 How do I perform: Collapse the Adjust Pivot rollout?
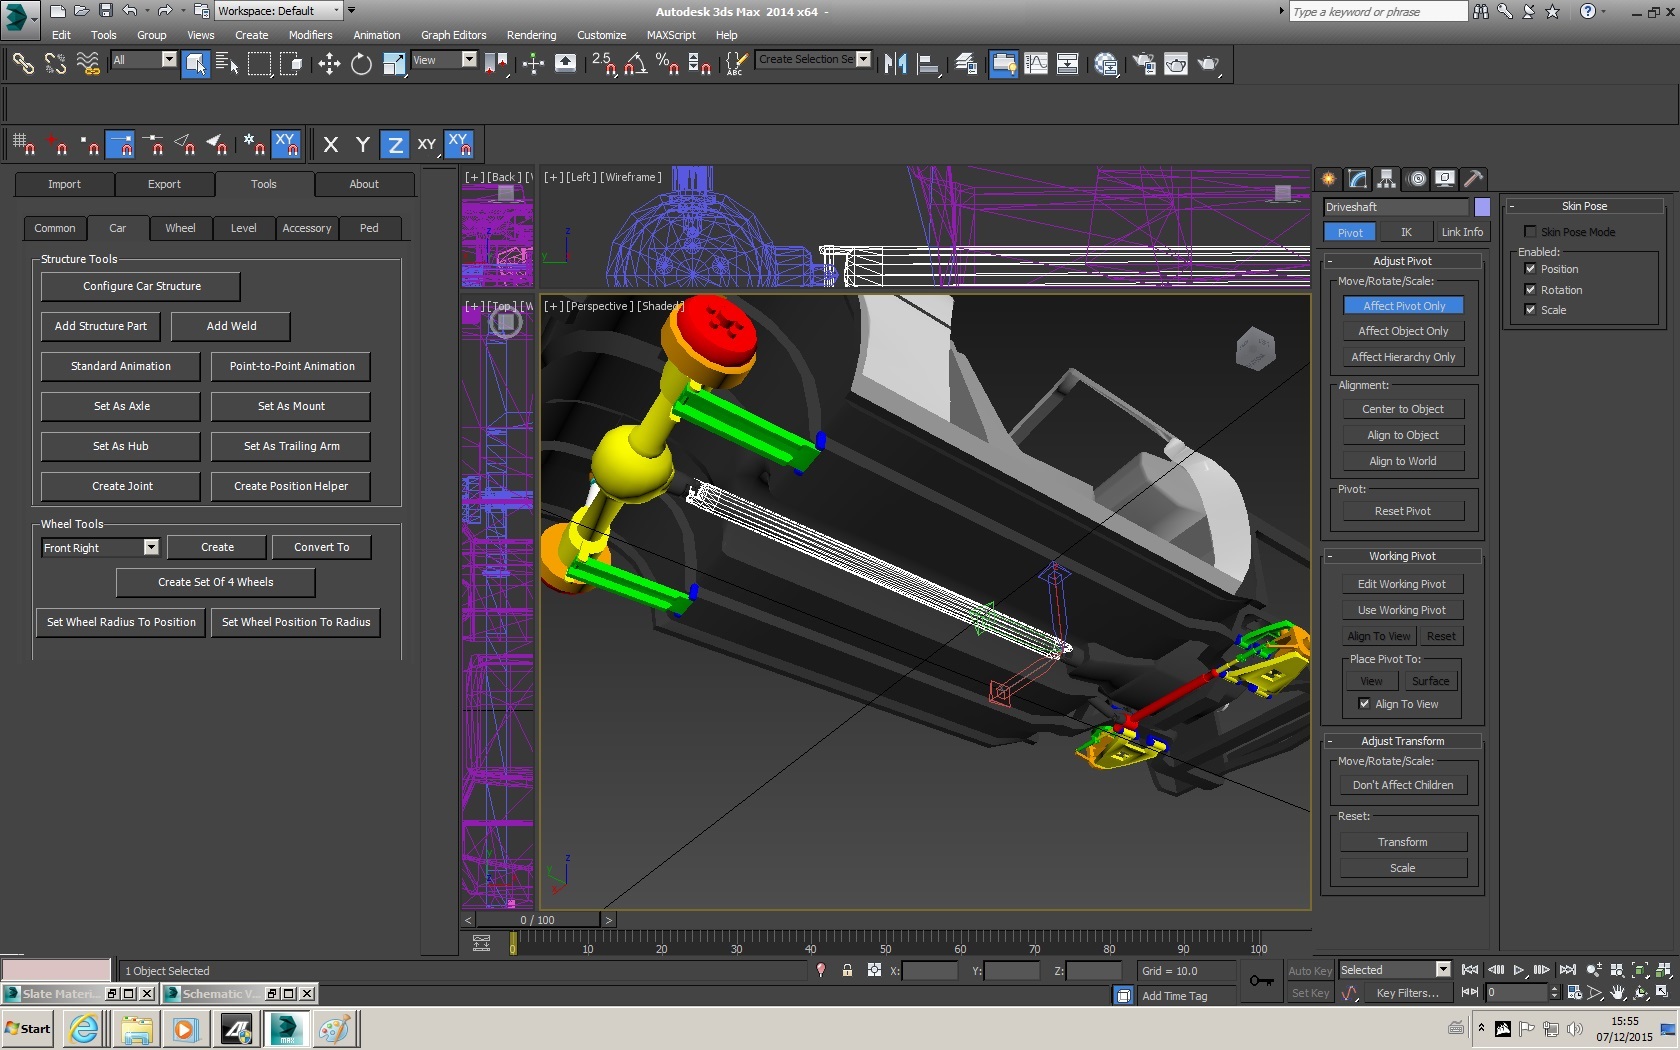1402,261
